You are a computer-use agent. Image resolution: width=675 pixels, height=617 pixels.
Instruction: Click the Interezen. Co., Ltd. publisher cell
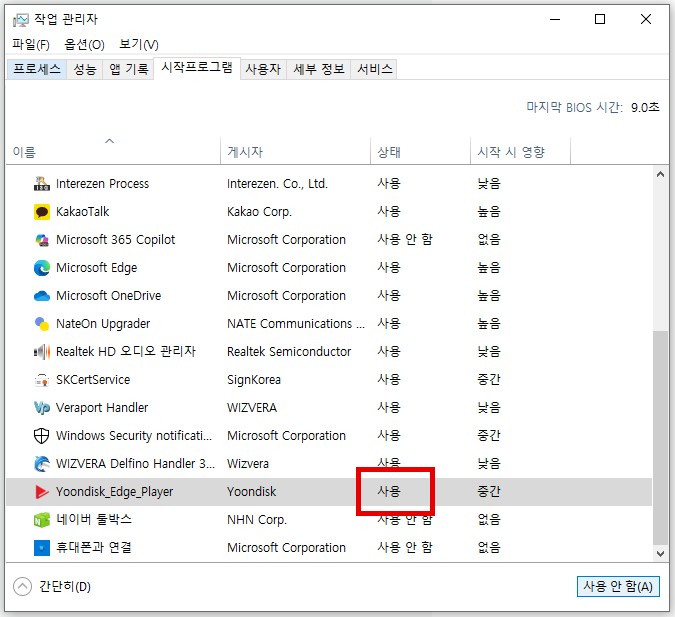pyautogui.click(x=277, y=184)
